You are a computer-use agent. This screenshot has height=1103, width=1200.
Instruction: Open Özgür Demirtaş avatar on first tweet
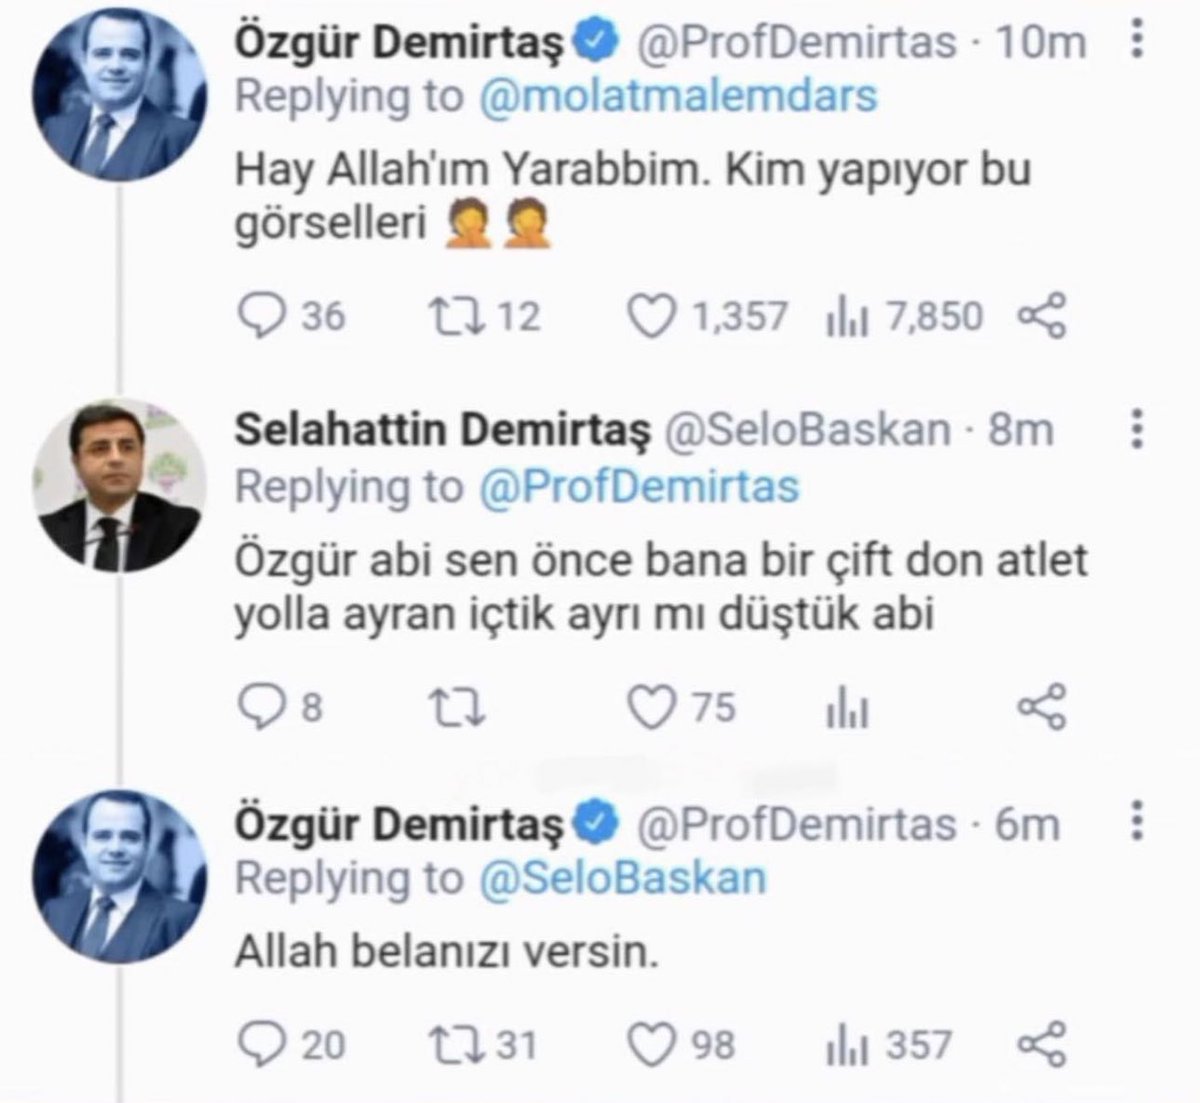(x=120, y=97)
